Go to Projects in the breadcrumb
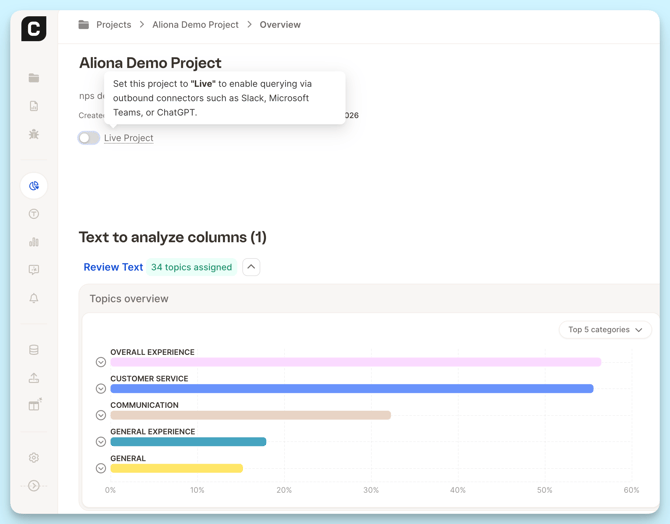Screen dimensions: 670x524 coord(113,25)
